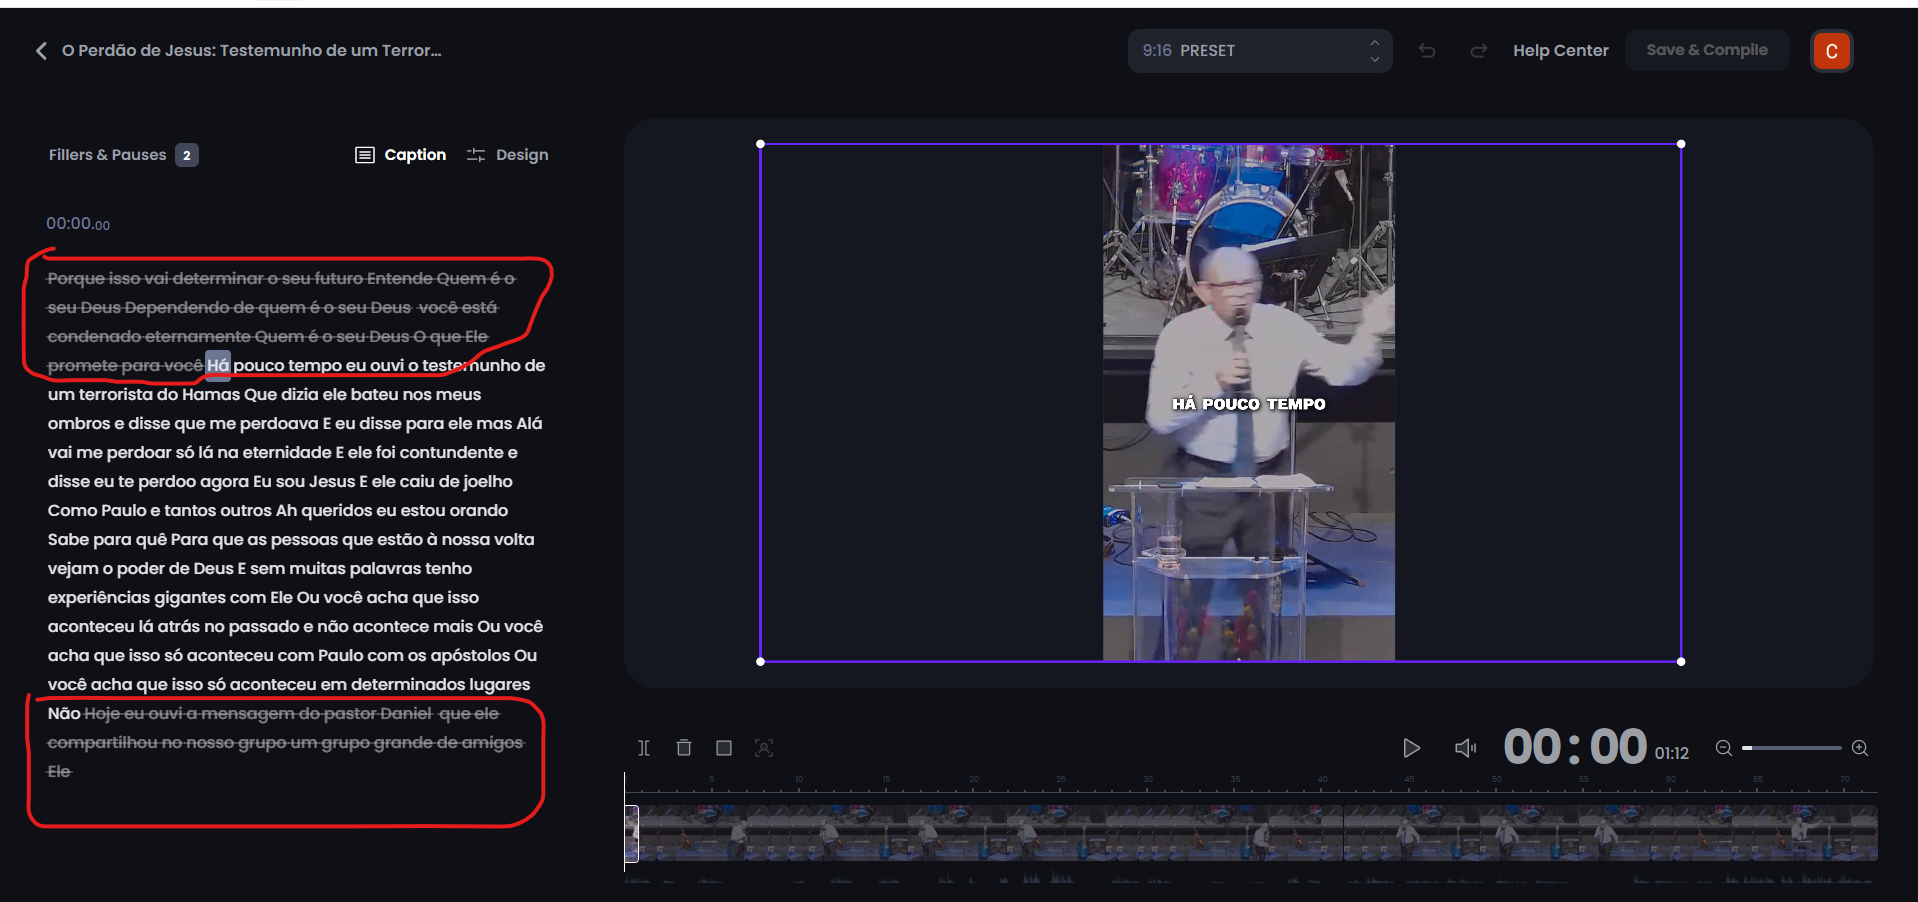Click the face tracking icon
1918x902 pixels.
[x=764, y=748]
